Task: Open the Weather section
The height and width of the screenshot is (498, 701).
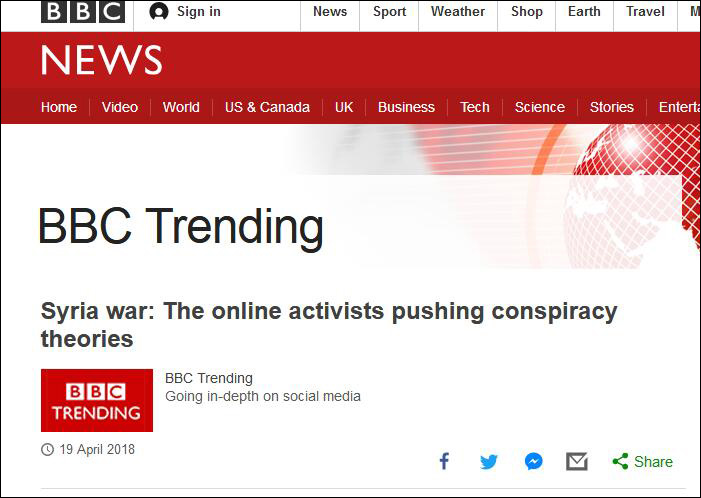Action: [458, 12]
